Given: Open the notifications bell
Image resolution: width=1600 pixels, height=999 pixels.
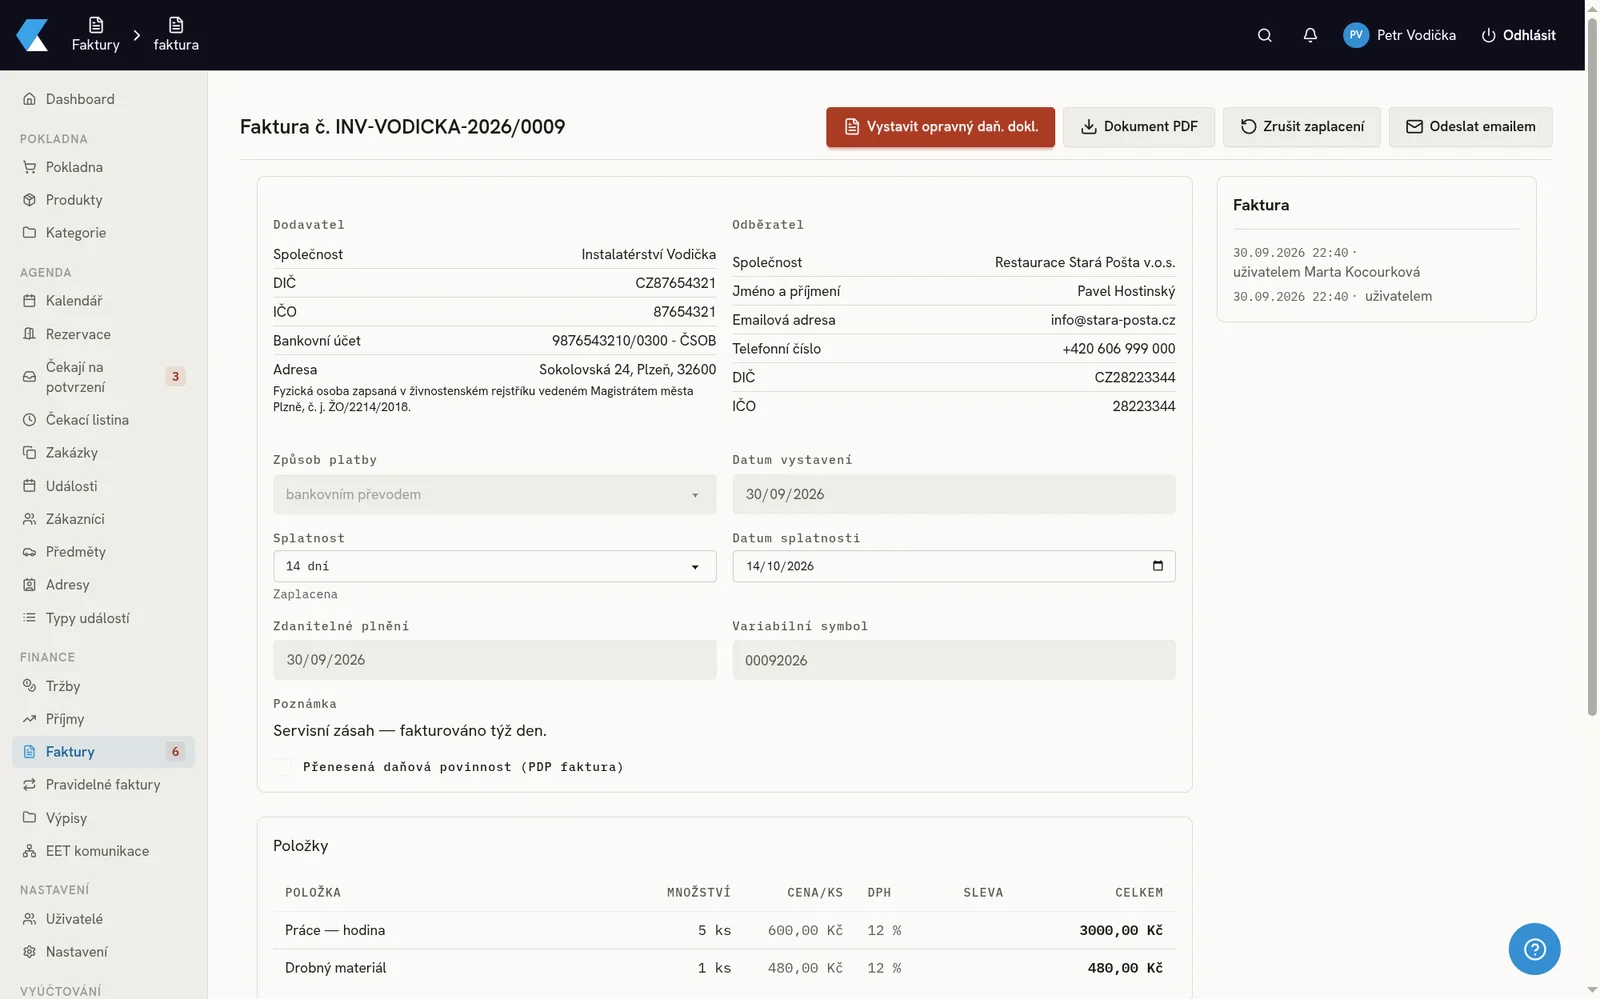Looking at the screenshot, I should click(x=1310, y=35).
